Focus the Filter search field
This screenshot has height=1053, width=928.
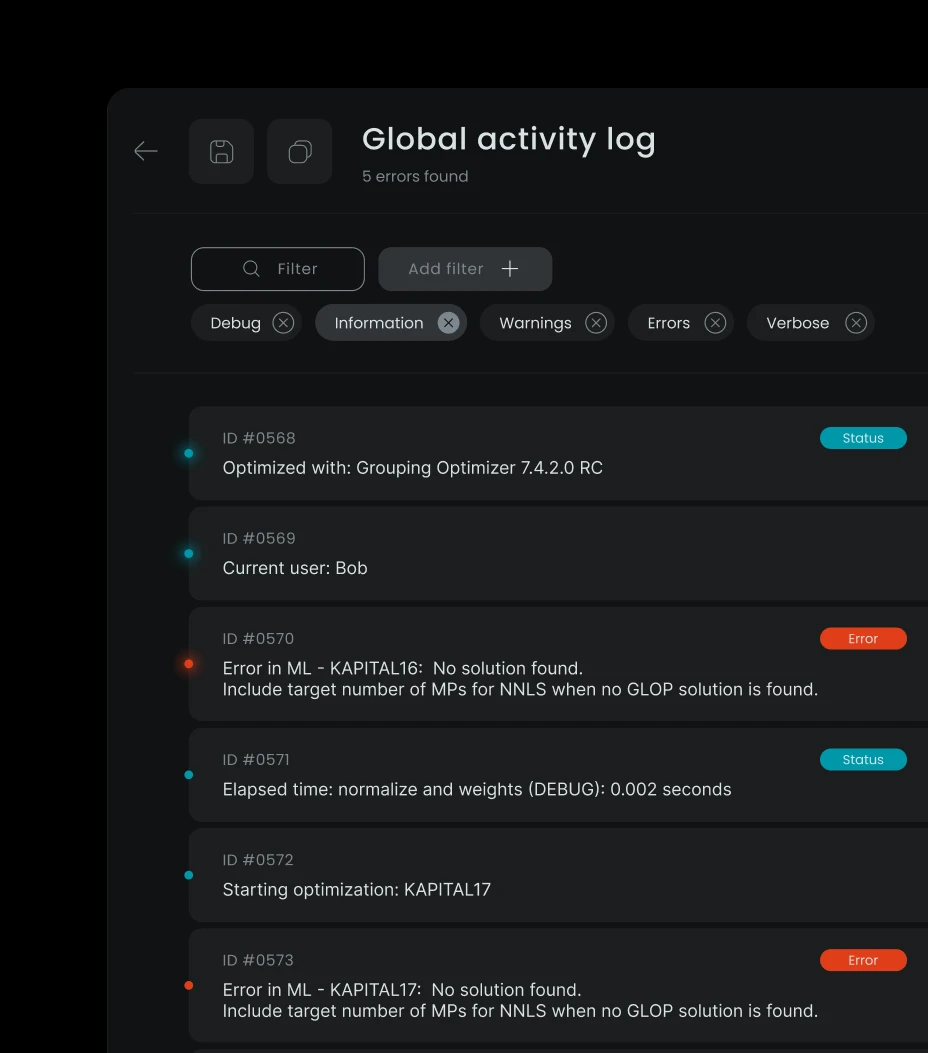278,269
